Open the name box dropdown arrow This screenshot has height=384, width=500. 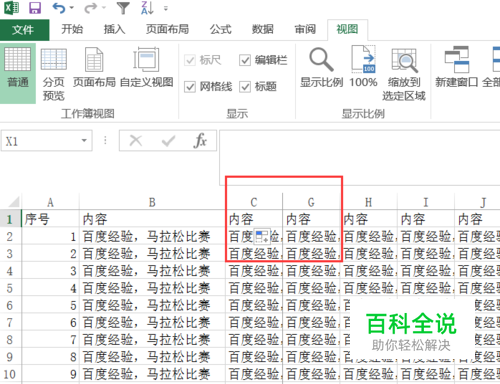84,141
